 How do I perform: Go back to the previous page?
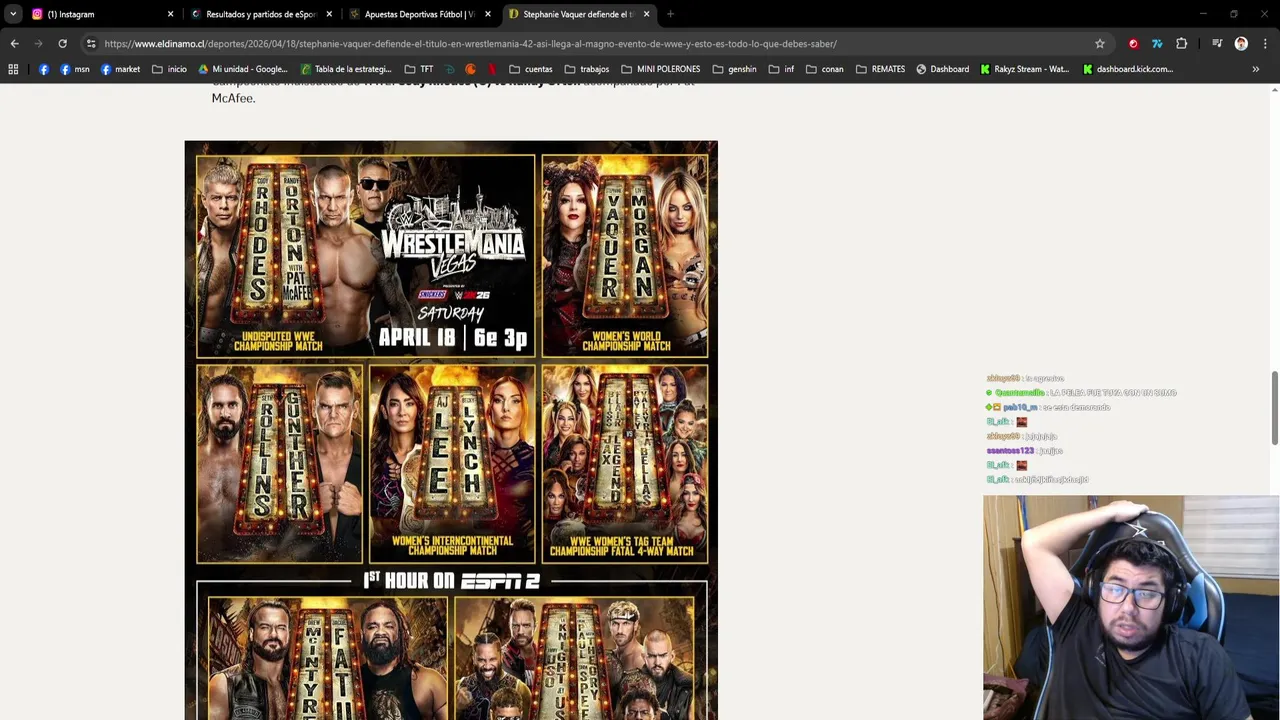tap(14, 43)
